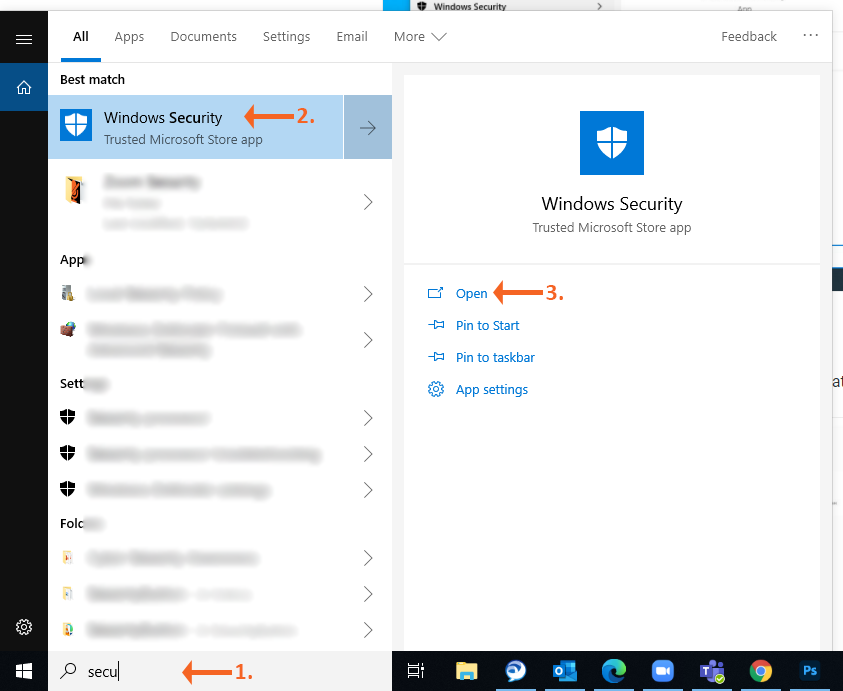Open Outlook from the taskbar

[565, 671]
